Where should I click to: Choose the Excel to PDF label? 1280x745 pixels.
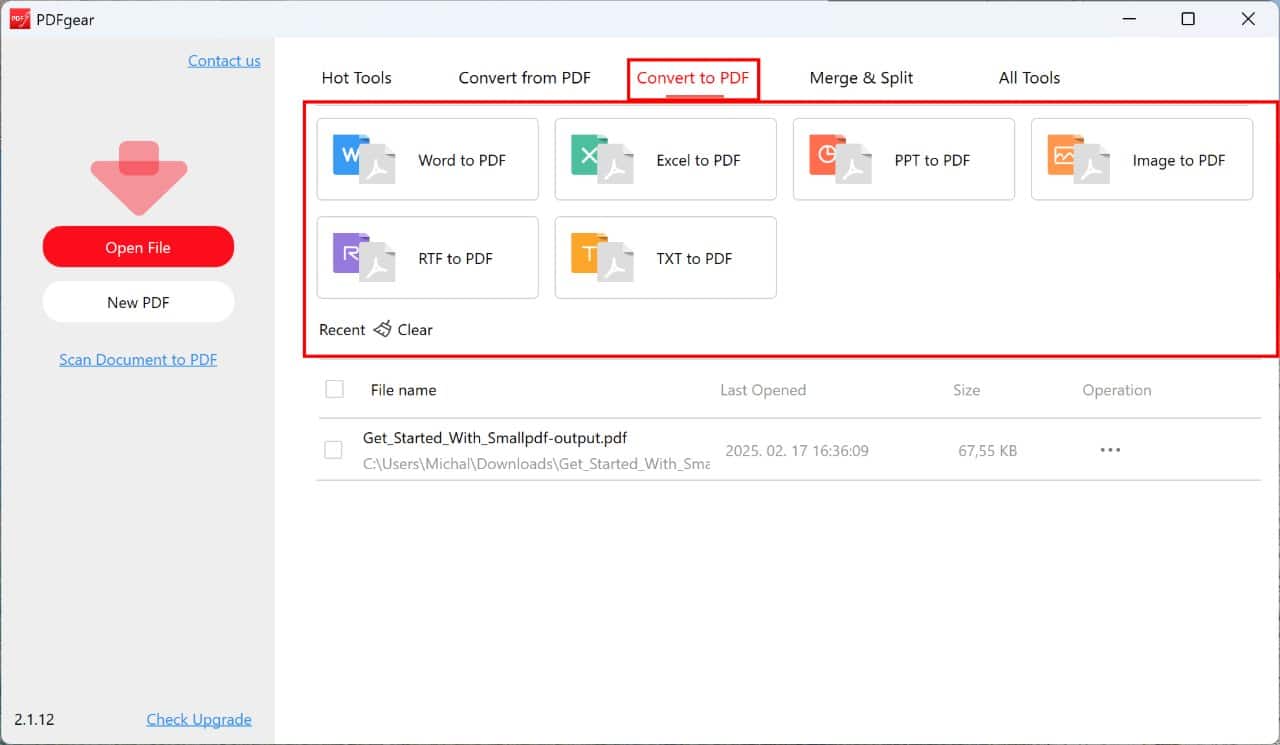tap(698, 160)
